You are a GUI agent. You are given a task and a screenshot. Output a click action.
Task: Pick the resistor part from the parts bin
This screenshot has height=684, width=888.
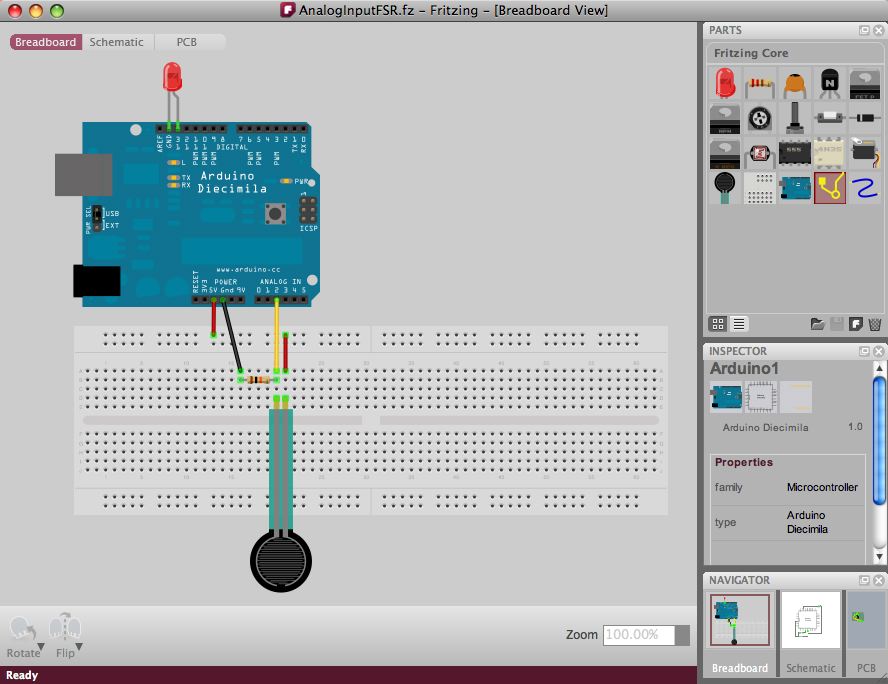click(760, 83)
